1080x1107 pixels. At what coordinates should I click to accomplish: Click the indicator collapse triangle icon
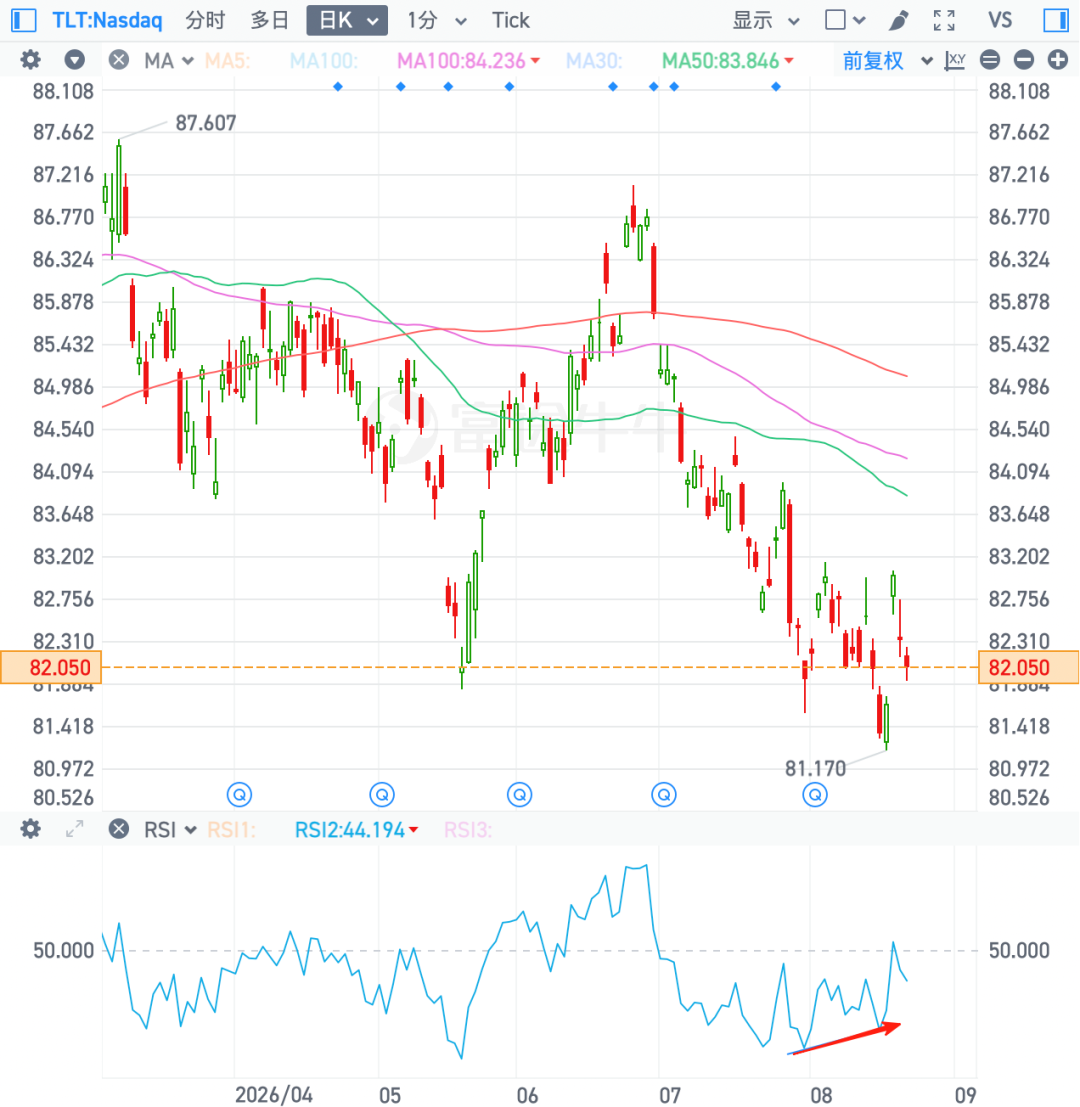pyautogui.click(x=74, y=60)
